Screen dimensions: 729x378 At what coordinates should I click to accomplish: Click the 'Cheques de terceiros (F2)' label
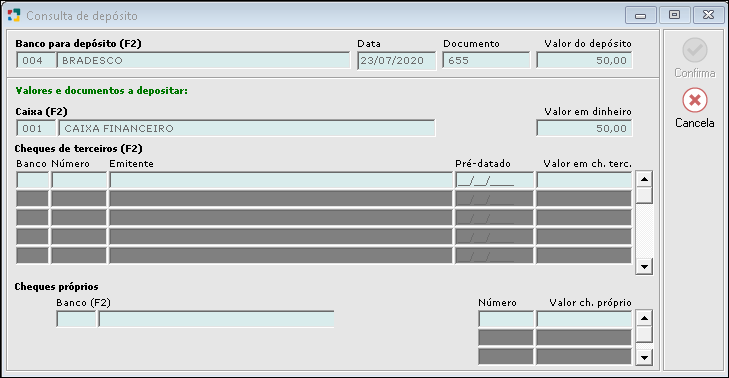point(79,149)
